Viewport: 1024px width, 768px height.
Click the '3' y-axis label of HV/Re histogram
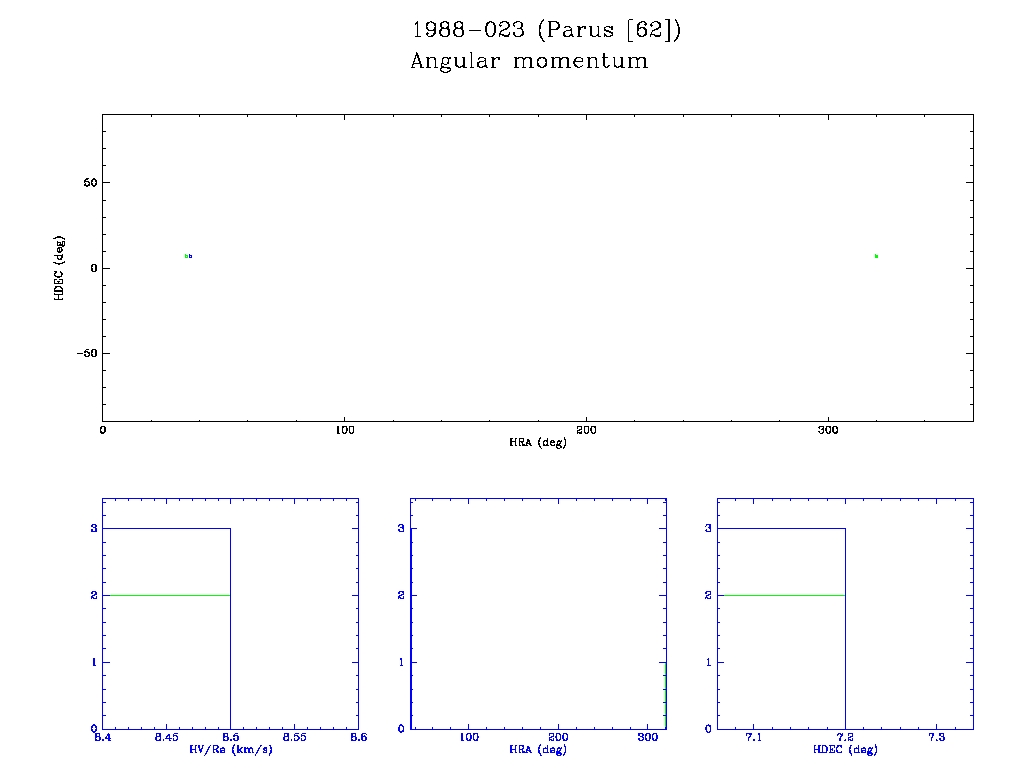coord(94,528)
